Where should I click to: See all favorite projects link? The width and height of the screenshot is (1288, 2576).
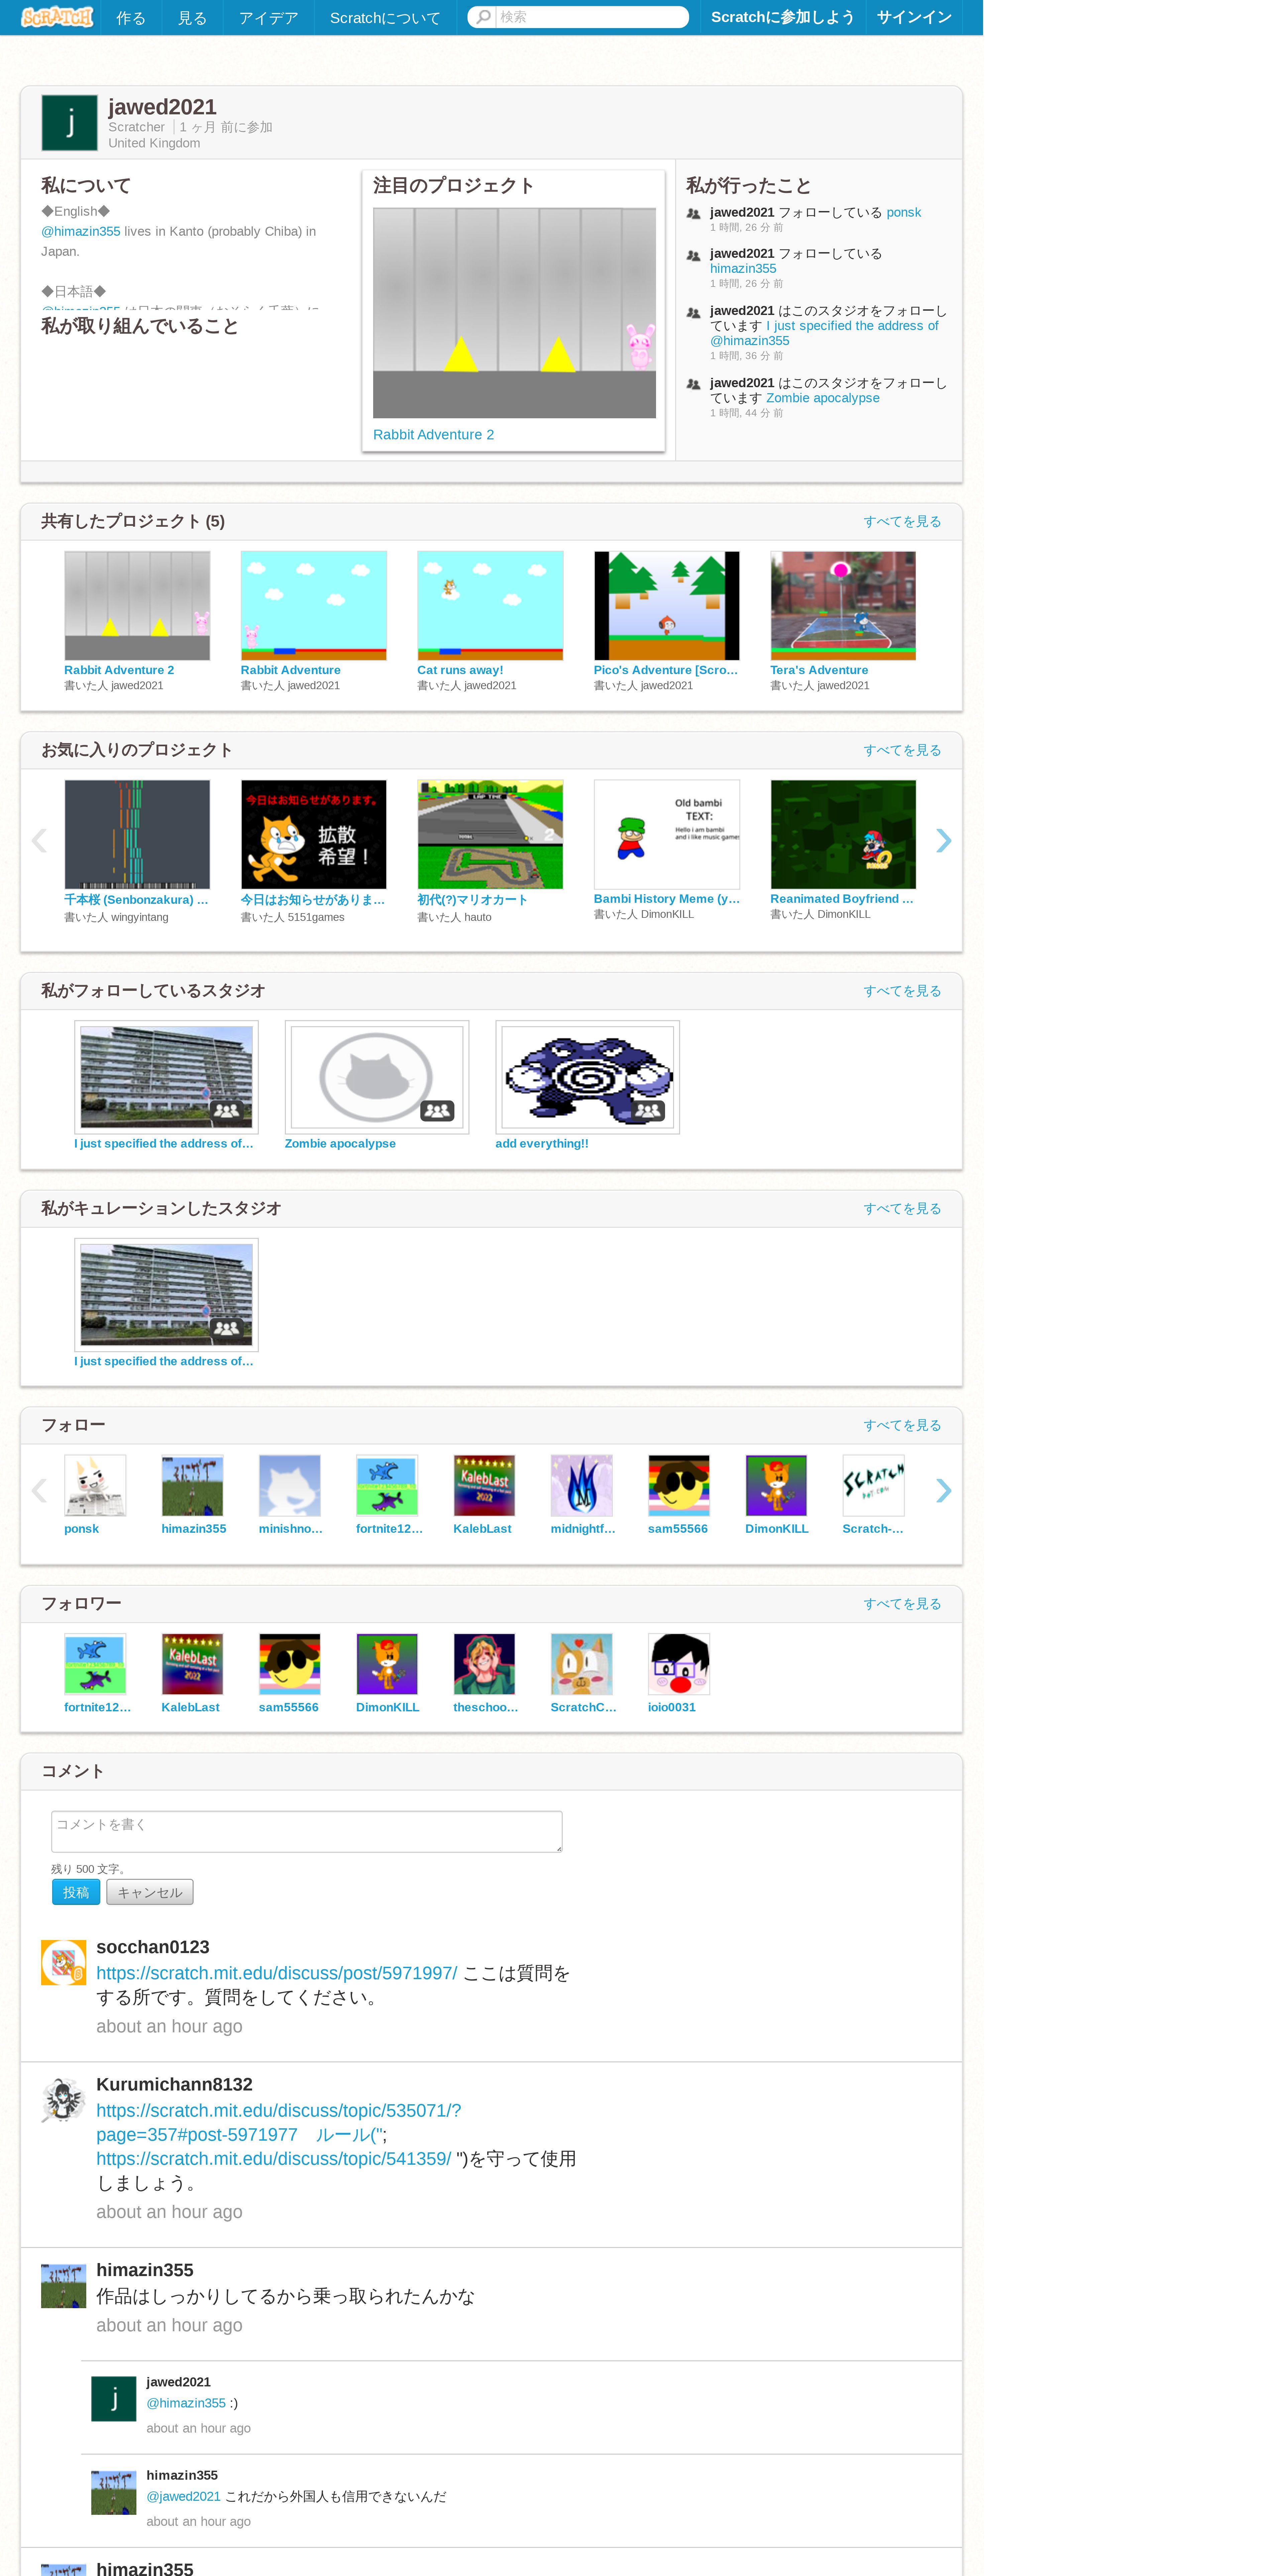click(x=902, y=750)
